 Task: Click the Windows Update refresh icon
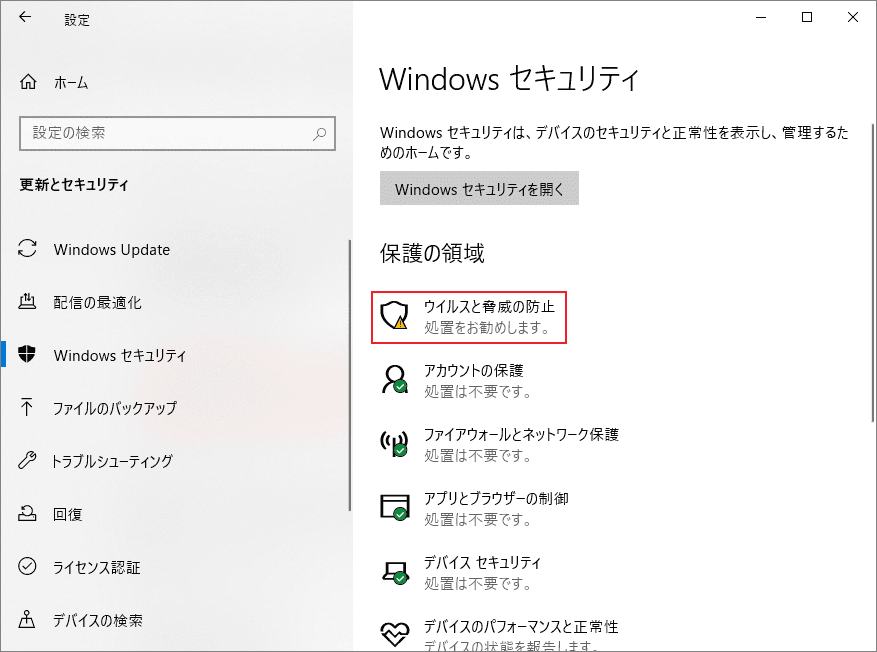[x=30, y=249]
